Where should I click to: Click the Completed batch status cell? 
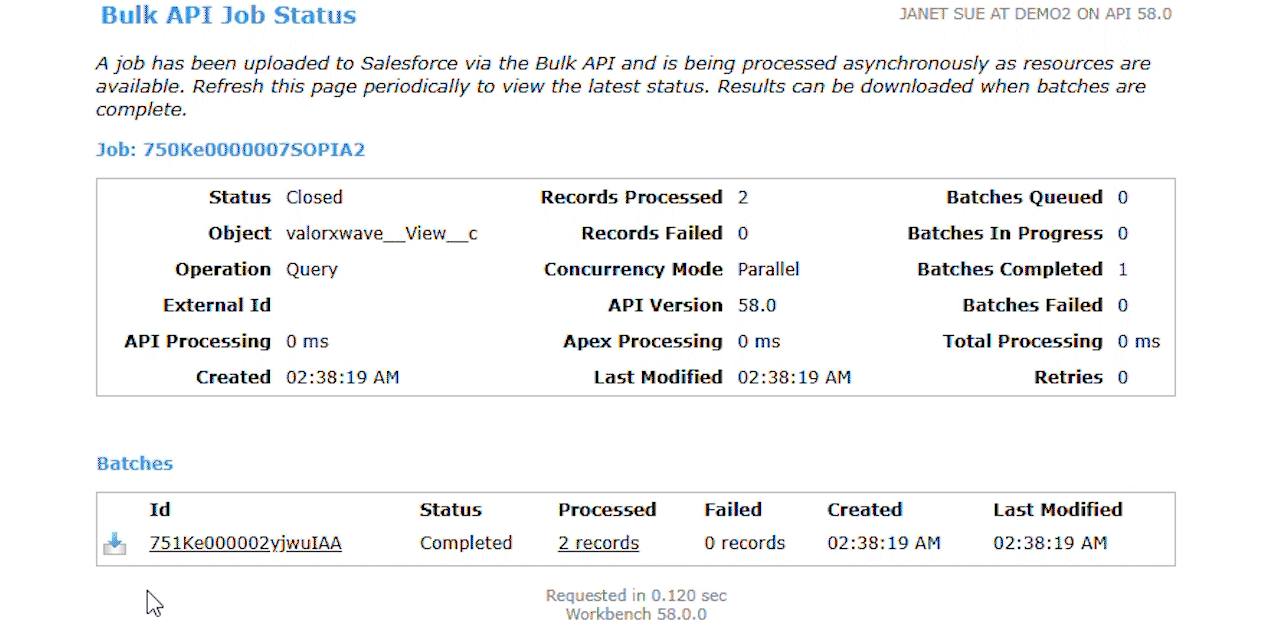(x=466, y=543)
